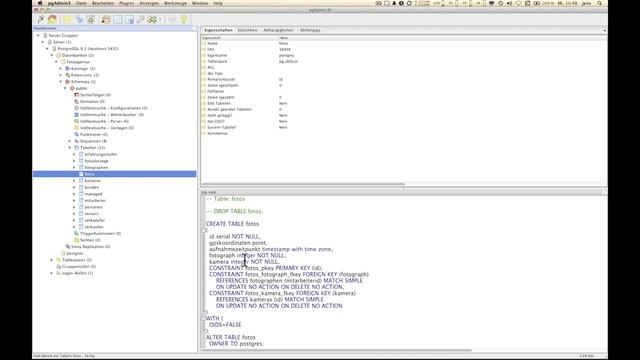
Task: Click the red Schemata node icon
Action: point(67,82)
